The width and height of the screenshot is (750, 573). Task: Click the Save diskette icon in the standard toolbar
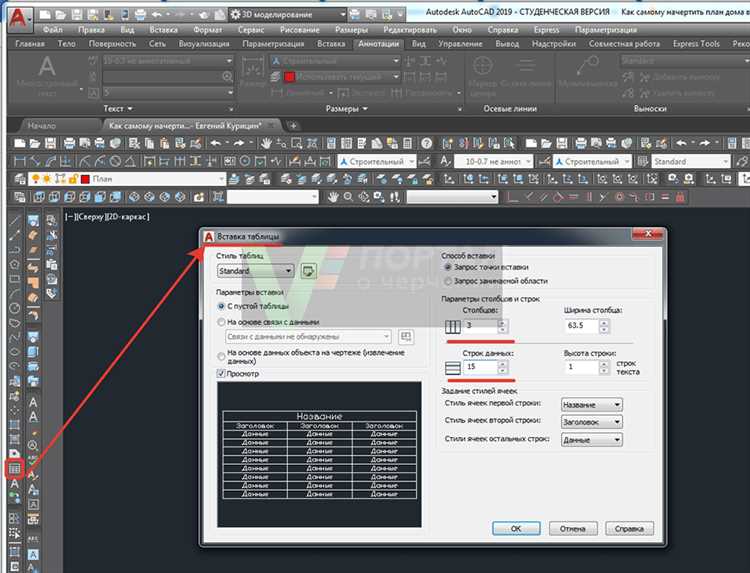tap(50, 143)
